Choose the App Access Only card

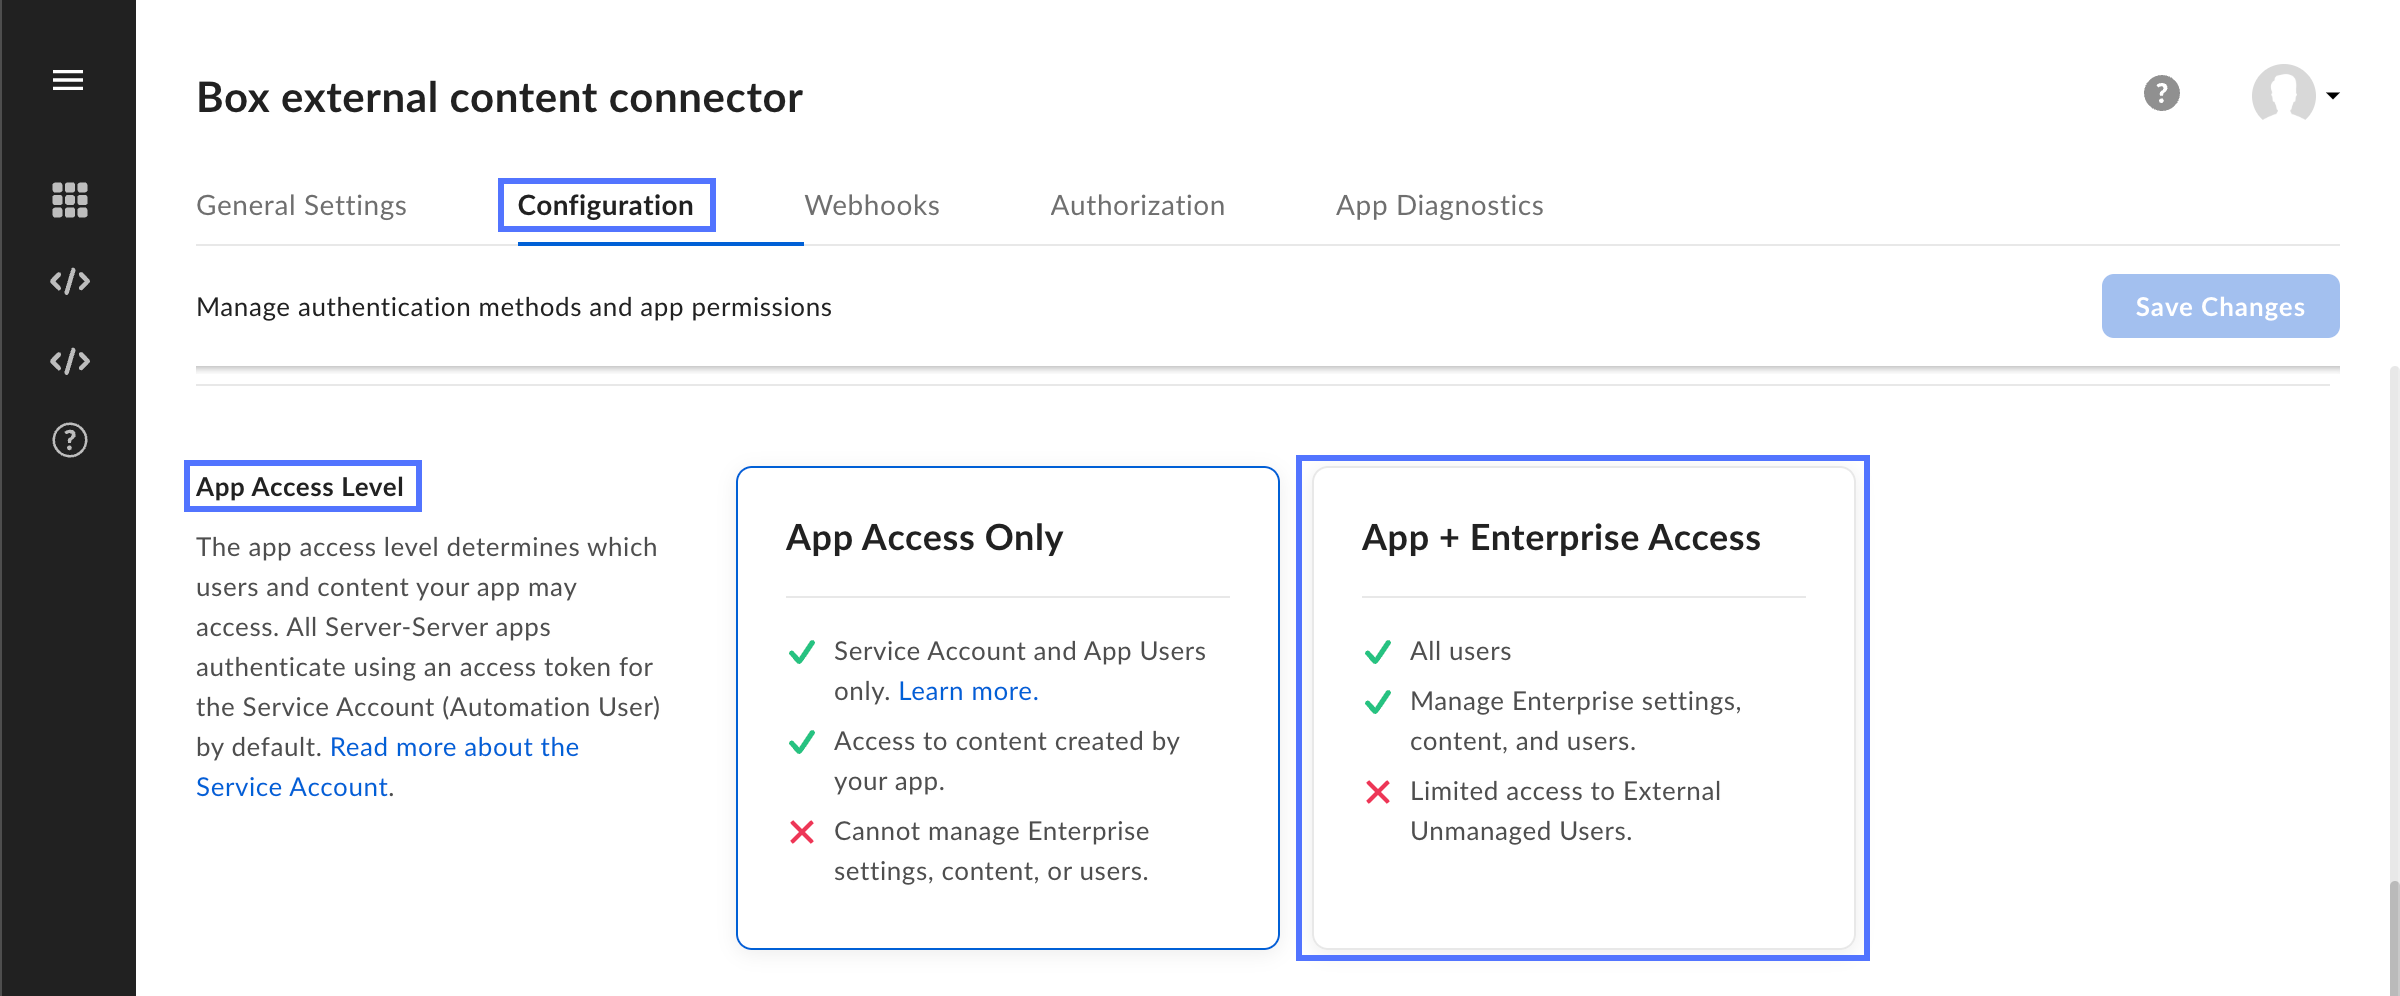click(1008, 708)
